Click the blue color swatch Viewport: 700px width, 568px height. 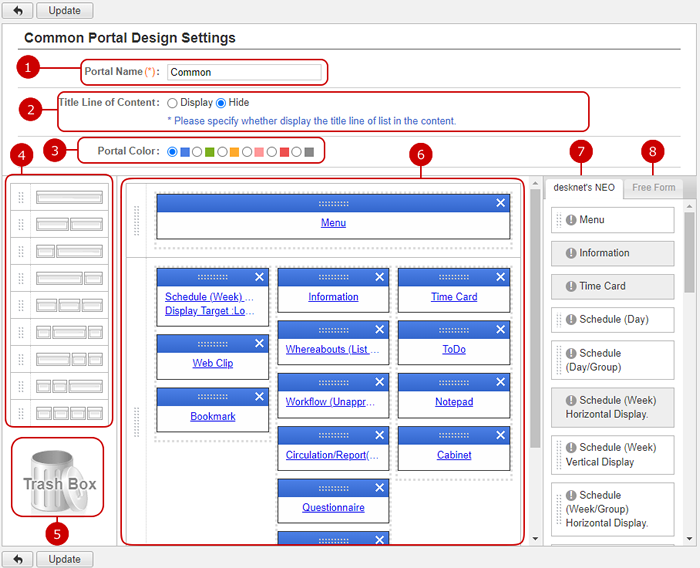pyautogui.click(x=185, y=152)
